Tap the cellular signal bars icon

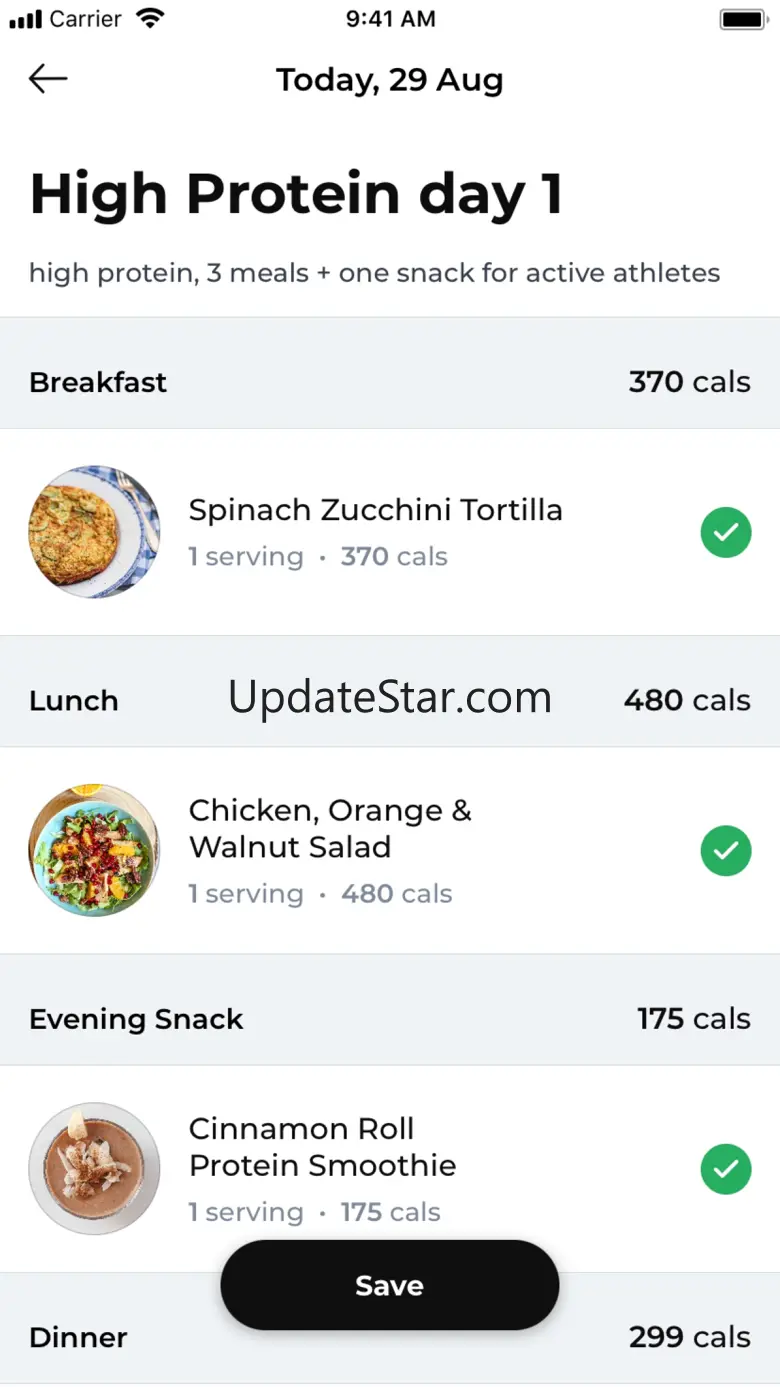(x=25, y=19)
